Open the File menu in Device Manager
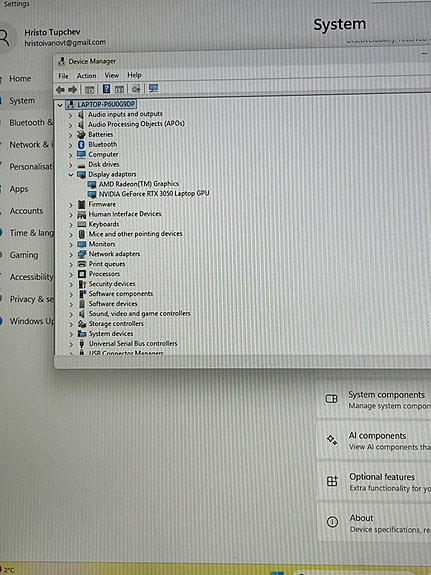 (63, 76)
